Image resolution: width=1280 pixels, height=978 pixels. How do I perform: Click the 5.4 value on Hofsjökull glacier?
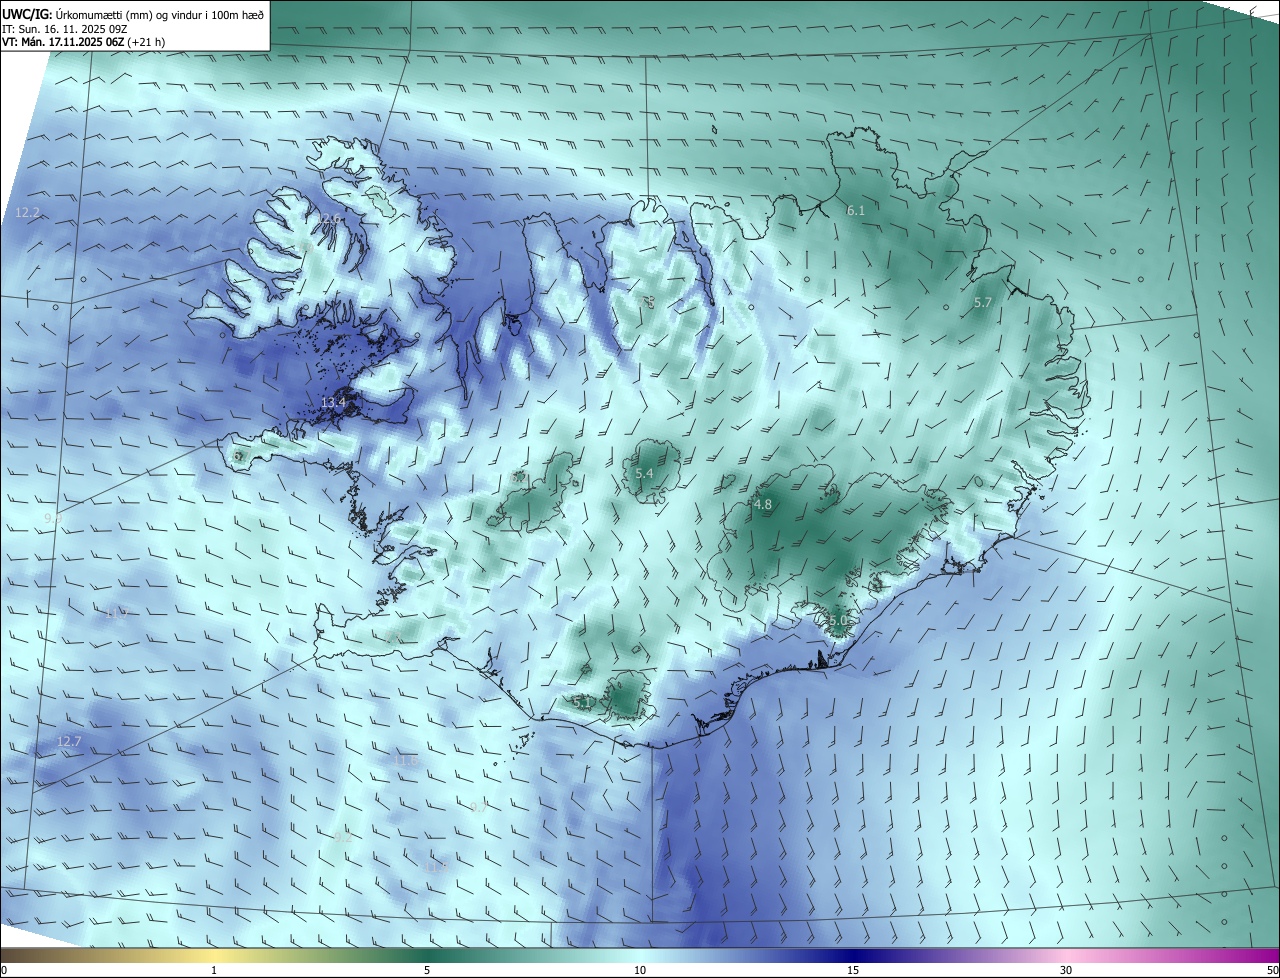[644, 473]
